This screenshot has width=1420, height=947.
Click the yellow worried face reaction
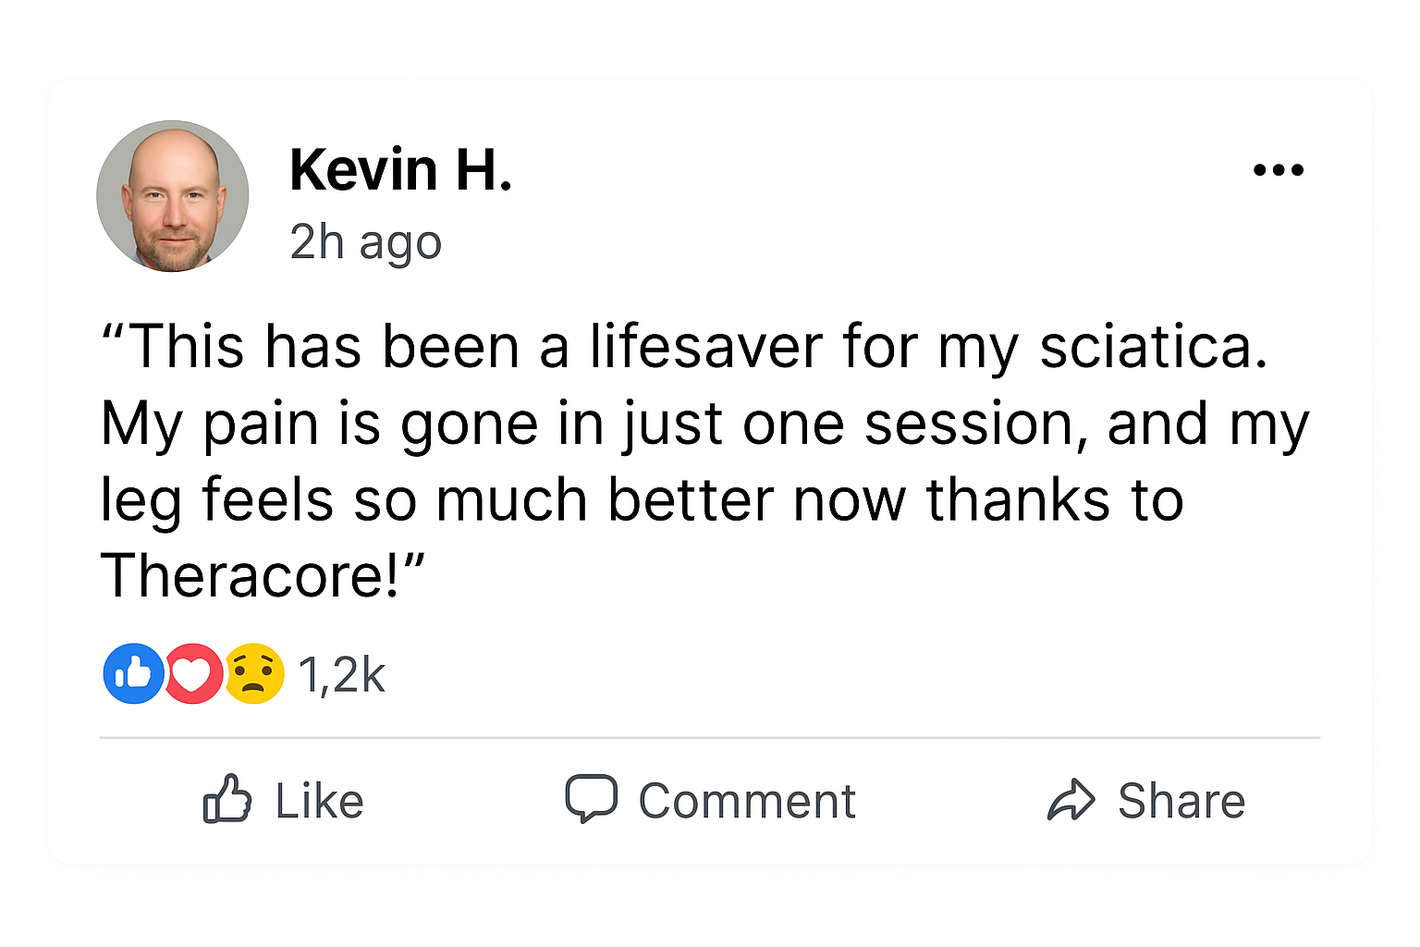254,674
